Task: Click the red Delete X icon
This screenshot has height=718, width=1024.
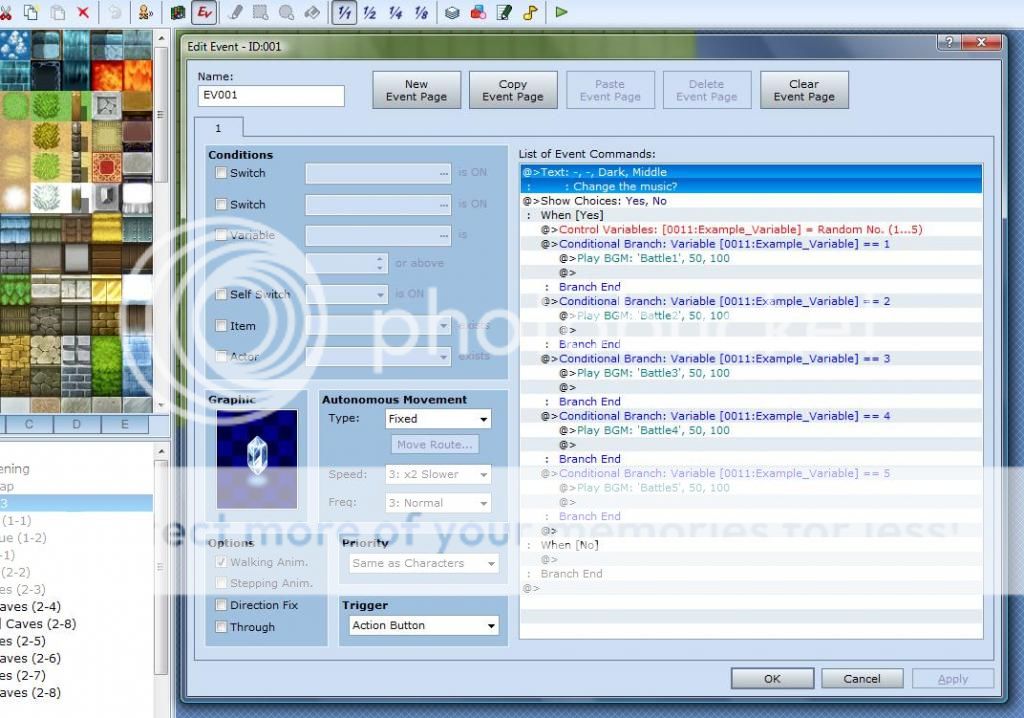Action: (83, 12)
